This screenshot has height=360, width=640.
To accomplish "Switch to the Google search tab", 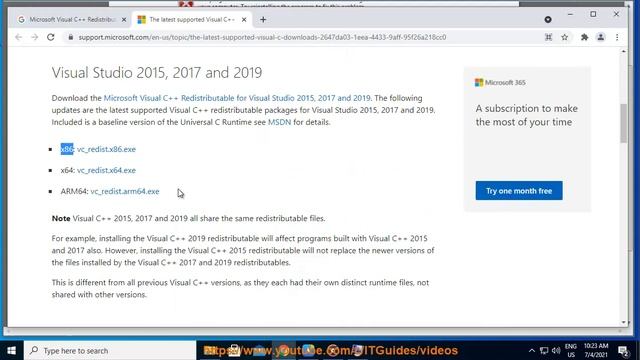I will click(x=71, y=20).
